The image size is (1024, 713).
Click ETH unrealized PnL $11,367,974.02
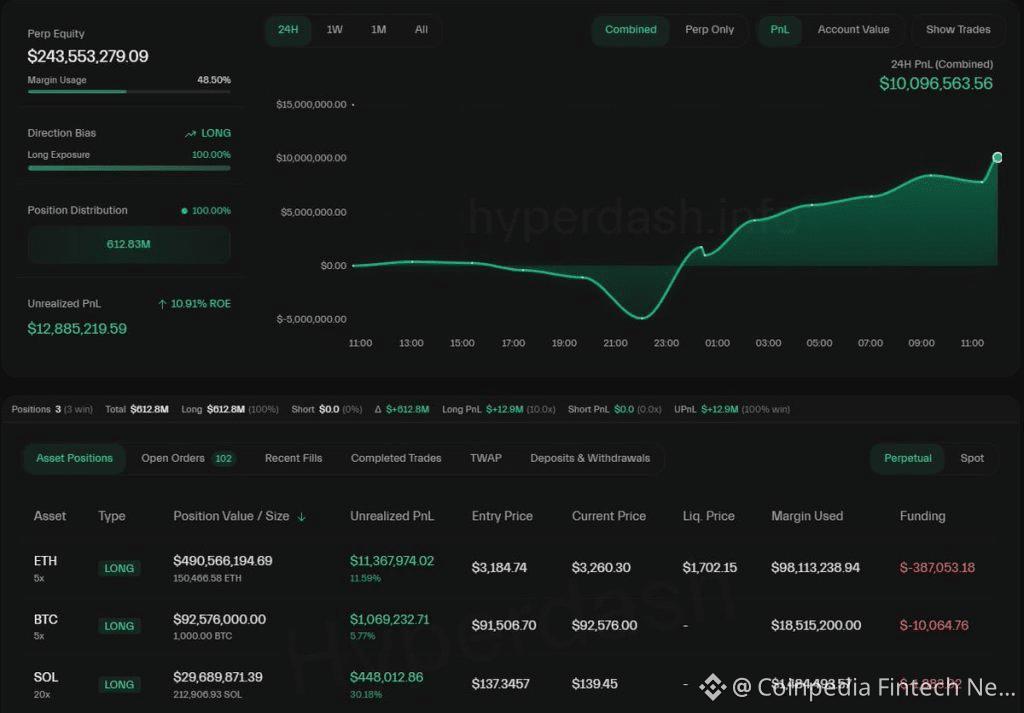tap(392, 561)
